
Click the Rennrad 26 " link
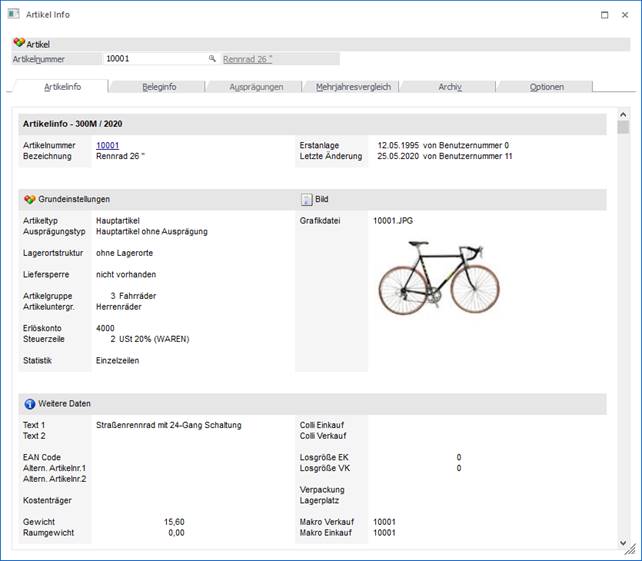click(x=248, y=60)
